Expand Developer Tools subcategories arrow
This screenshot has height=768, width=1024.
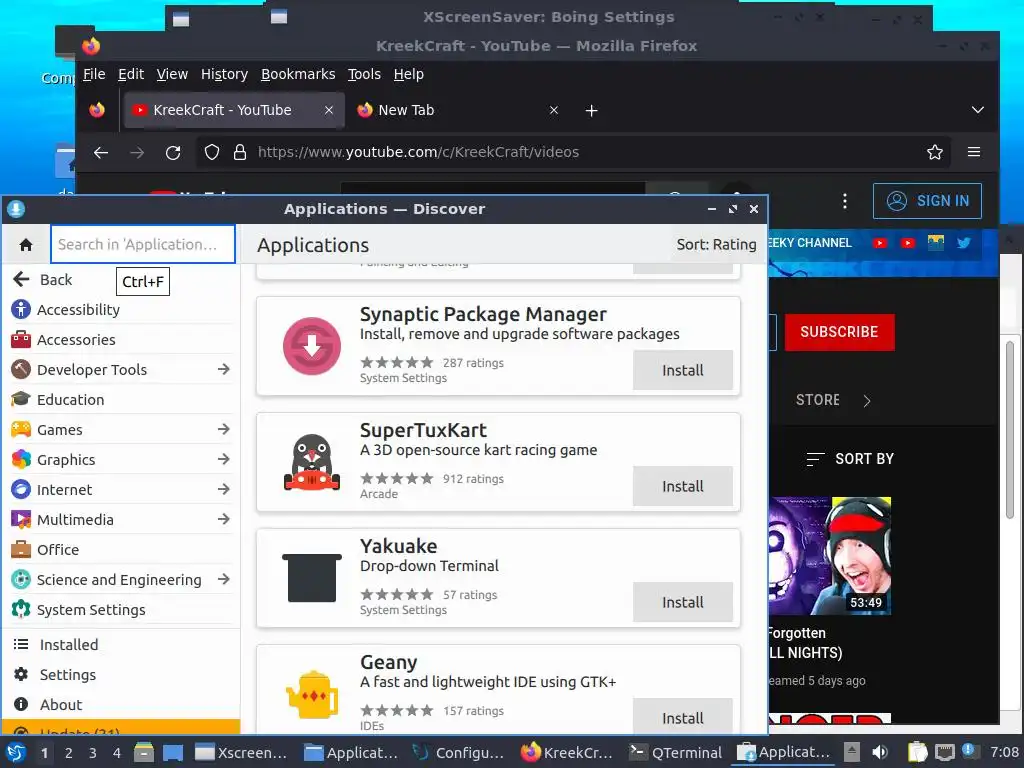point(223,370)
